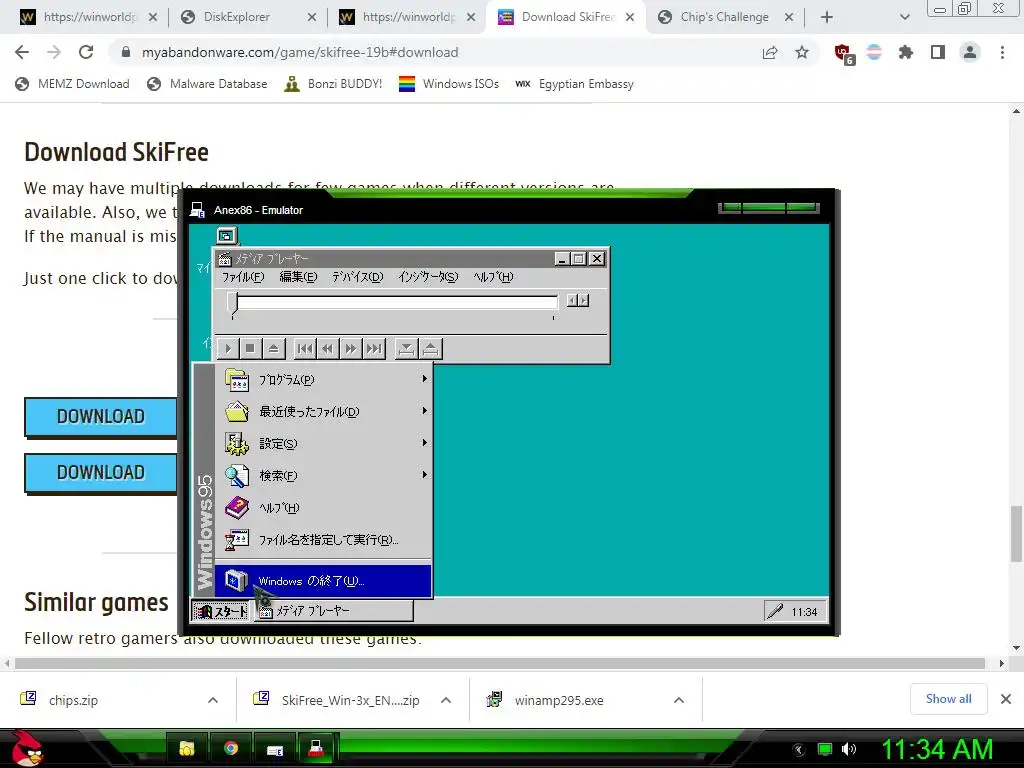Click previous mark button in Media Player

(x=304, y=349)
